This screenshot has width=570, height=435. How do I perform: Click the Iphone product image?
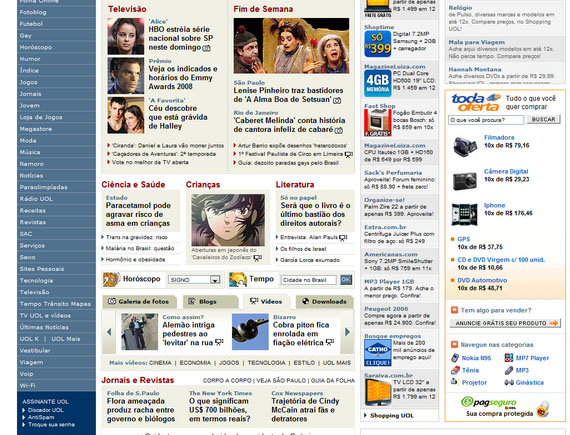pyautogui.click(x=464, y=214)
